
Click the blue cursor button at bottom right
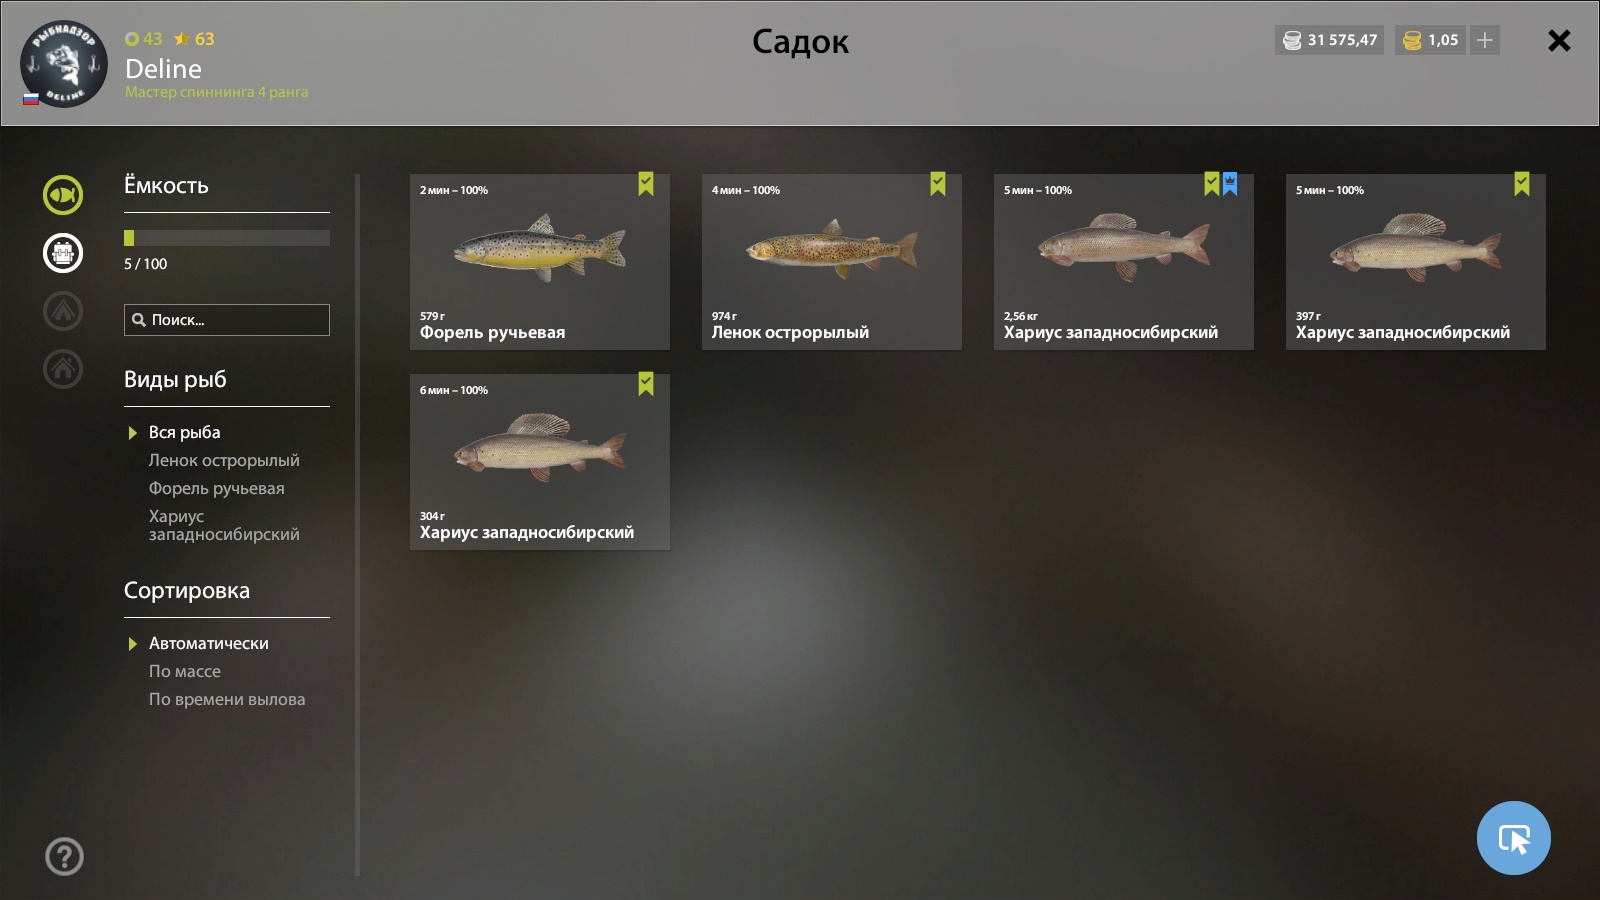click(x=1514, y=838)
